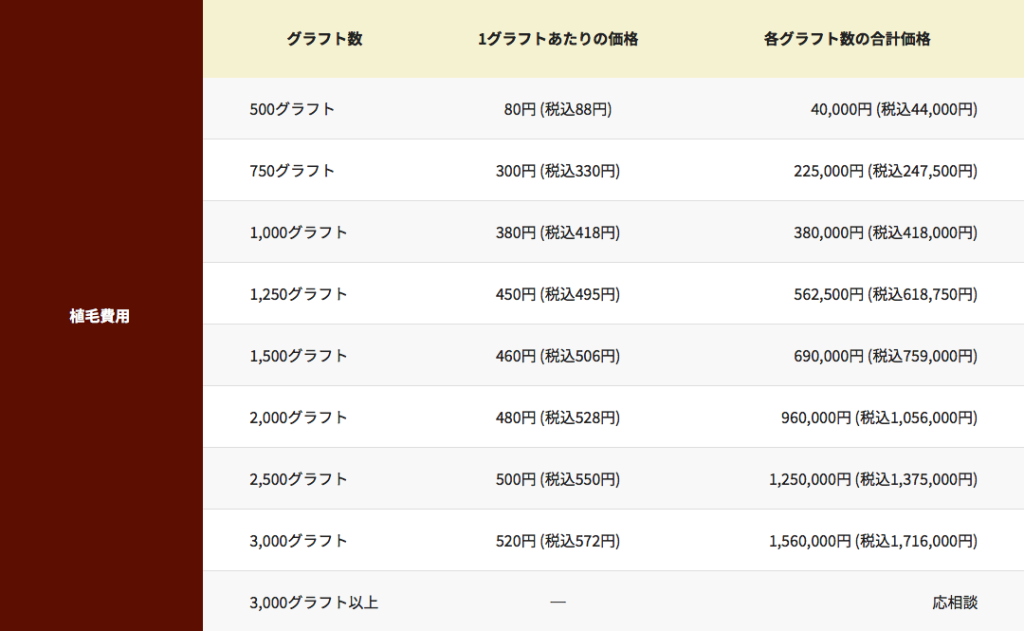Click the 40,000円 (税込44,000円) total price
This screenshot has width=1024, height=631.
(893, 109)
